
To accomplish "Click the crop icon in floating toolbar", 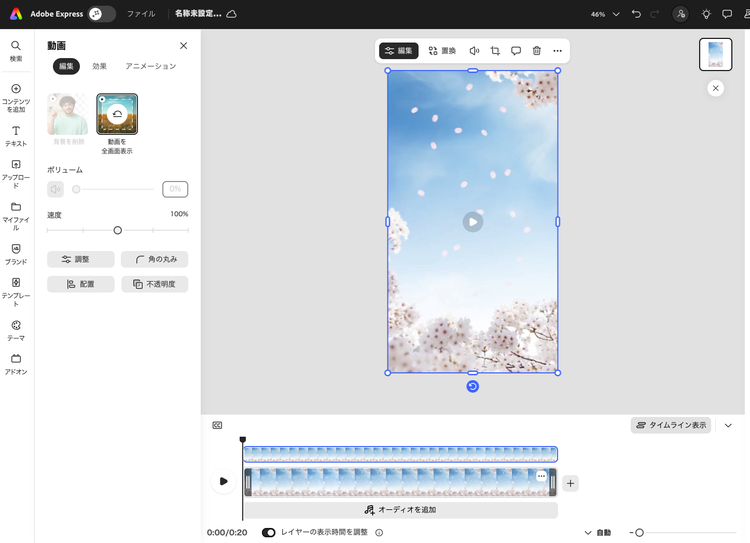I will 495,51.
